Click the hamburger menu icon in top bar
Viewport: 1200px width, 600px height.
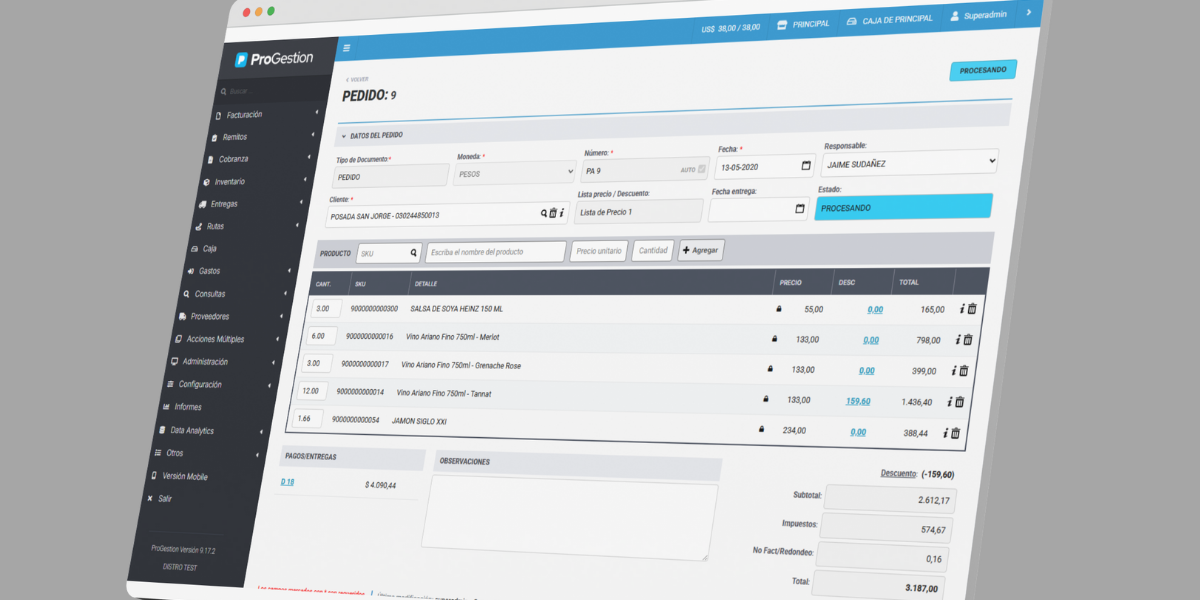click(347, 48)
